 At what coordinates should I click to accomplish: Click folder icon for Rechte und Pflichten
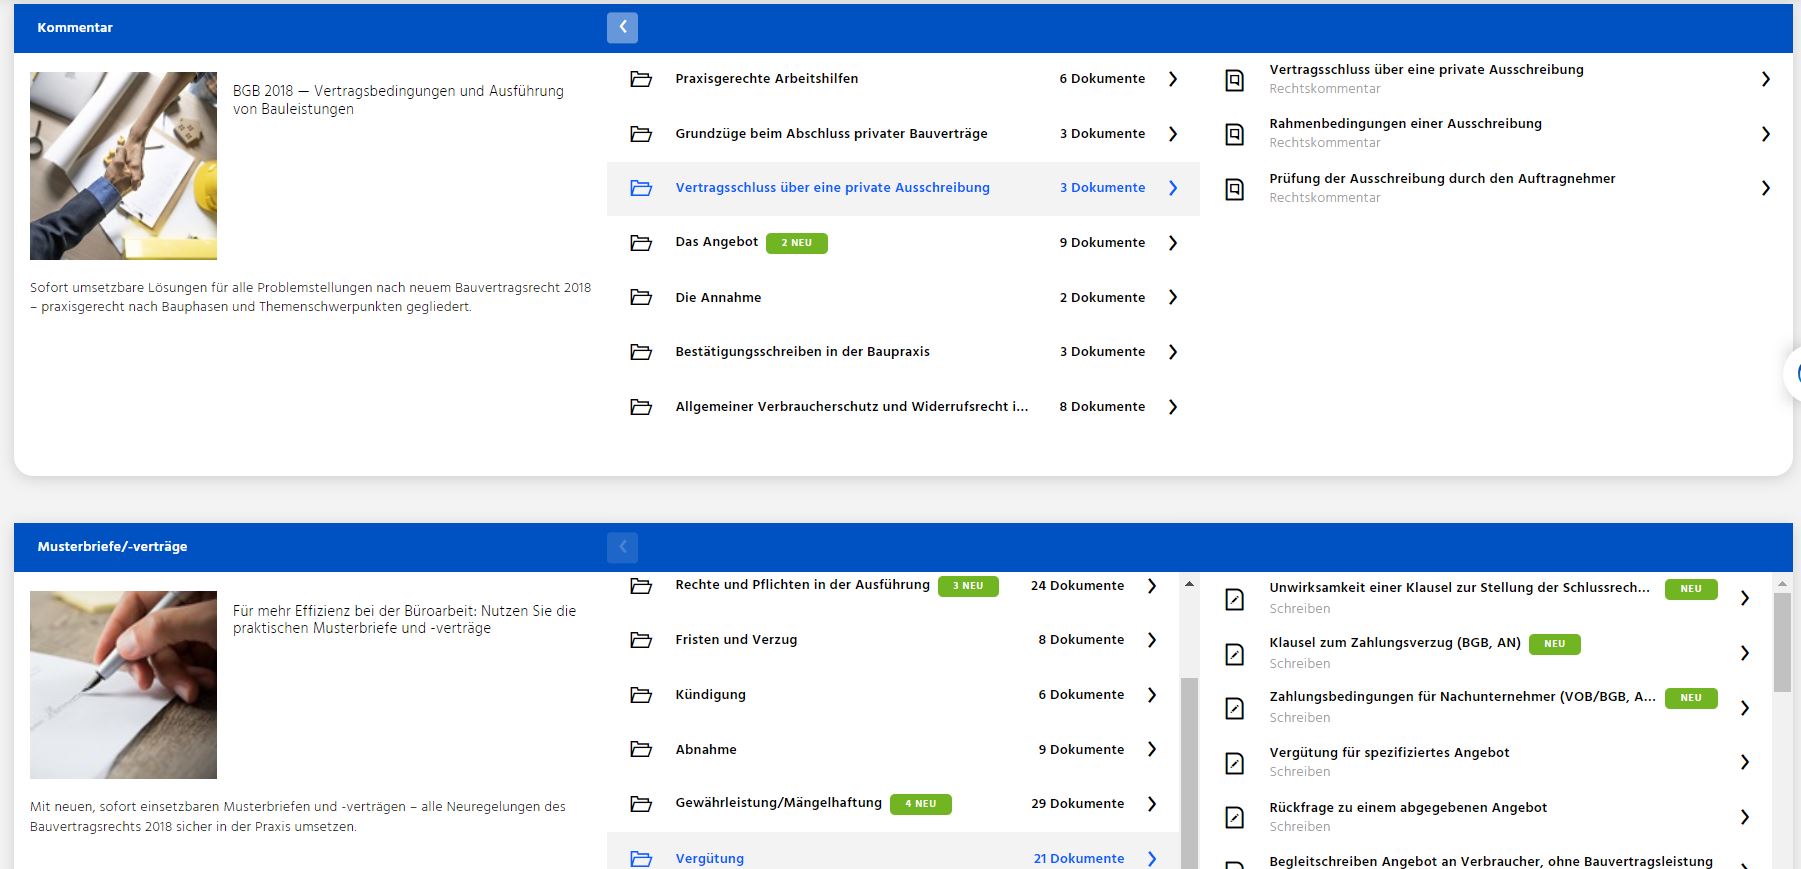[641, 586]
